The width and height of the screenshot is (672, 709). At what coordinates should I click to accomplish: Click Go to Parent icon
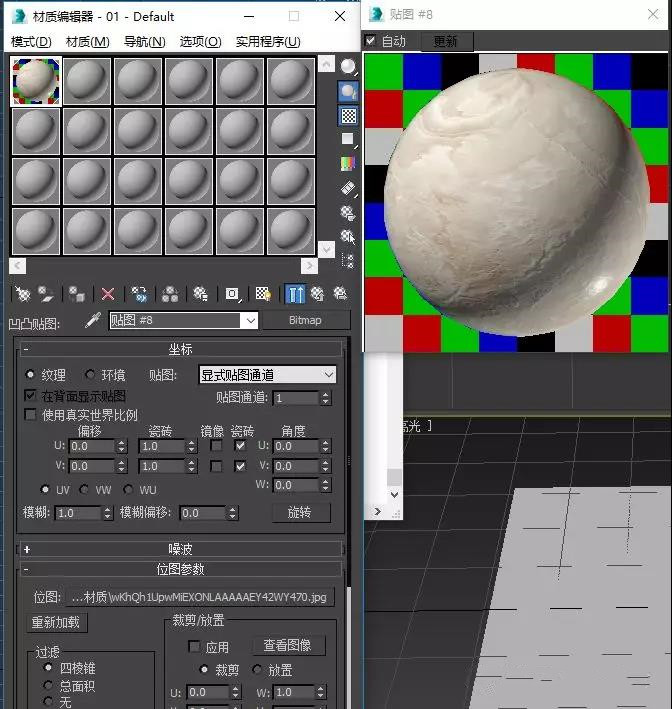(x=317, y=294)
